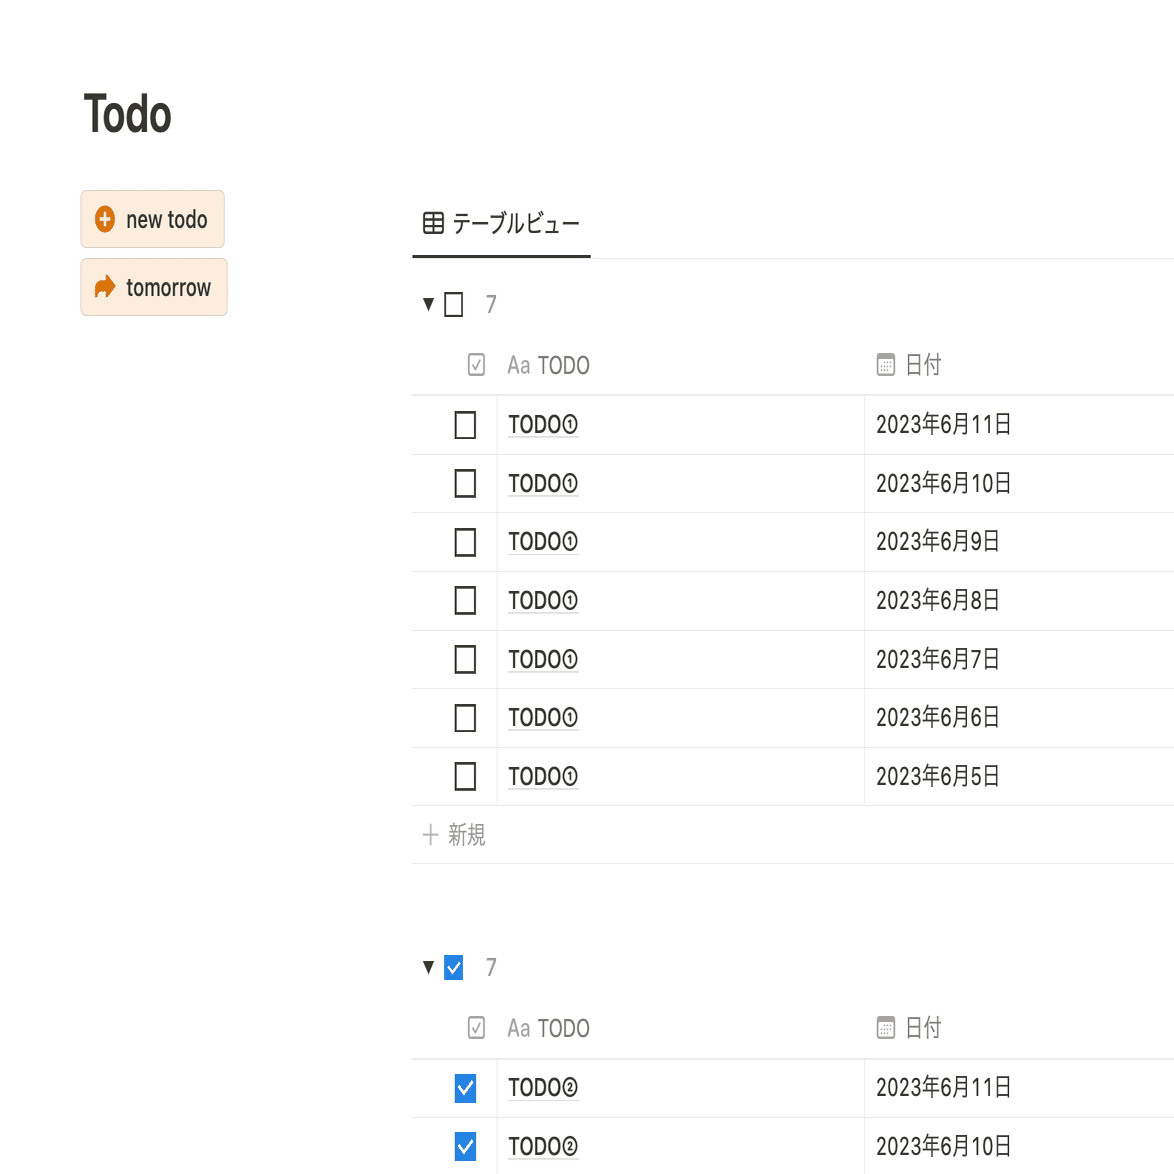
Task: Check the TODO① box dated 2023年6月7日
Action: coord(465,660)
